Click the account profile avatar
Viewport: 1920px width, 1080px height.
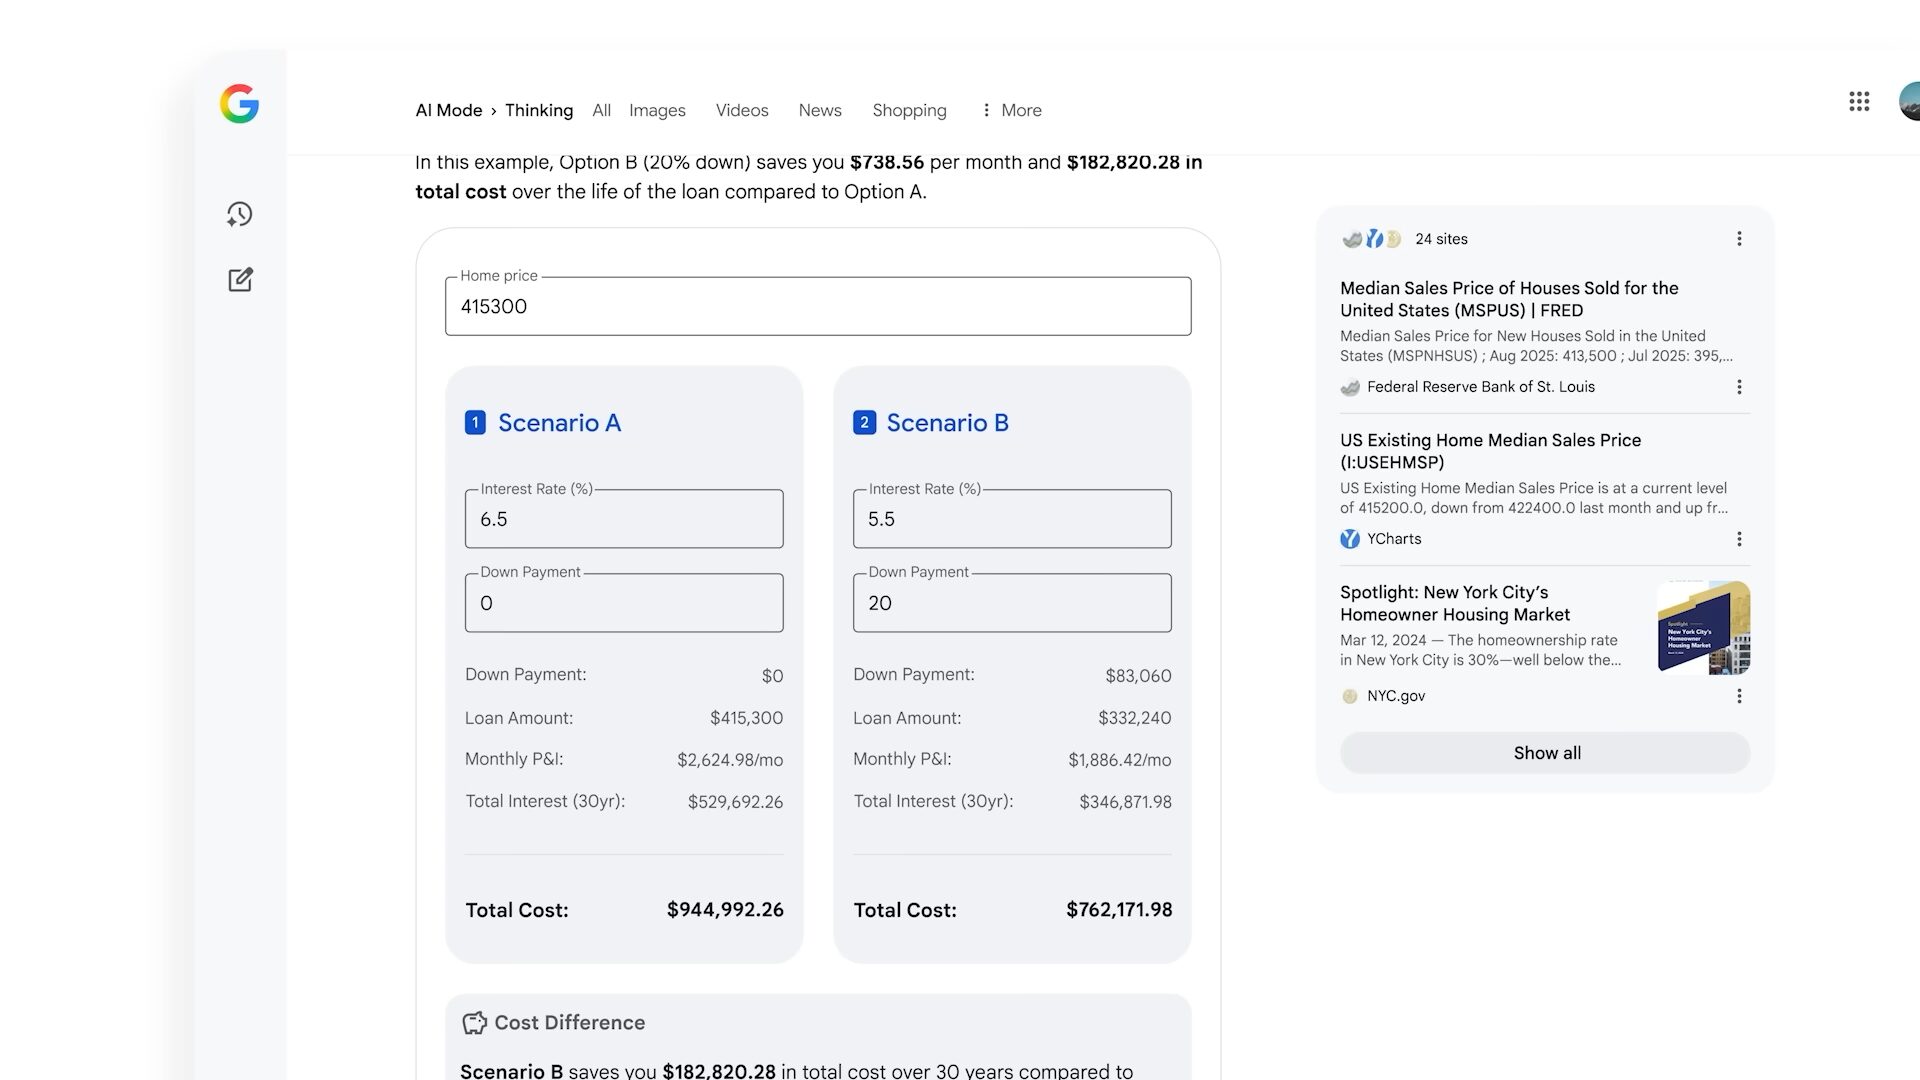coord(1910,102)
